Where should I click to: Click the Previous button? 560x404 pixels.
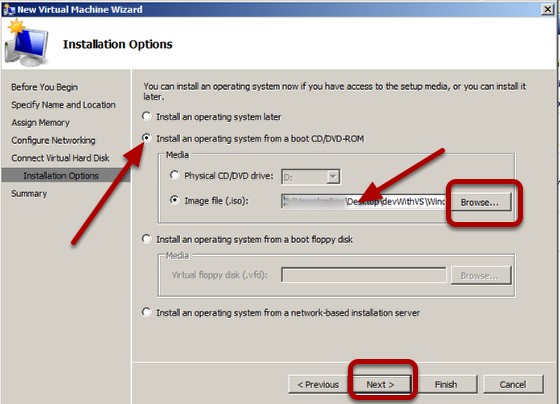(x=318, y=385)
